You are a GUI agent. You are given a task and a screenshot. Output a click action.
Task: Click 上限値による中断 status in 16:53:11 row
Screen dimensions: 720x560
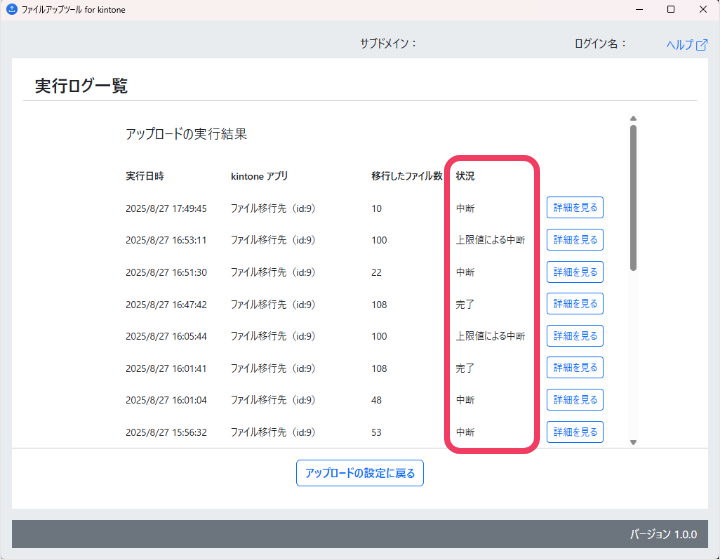pos(490,240)
